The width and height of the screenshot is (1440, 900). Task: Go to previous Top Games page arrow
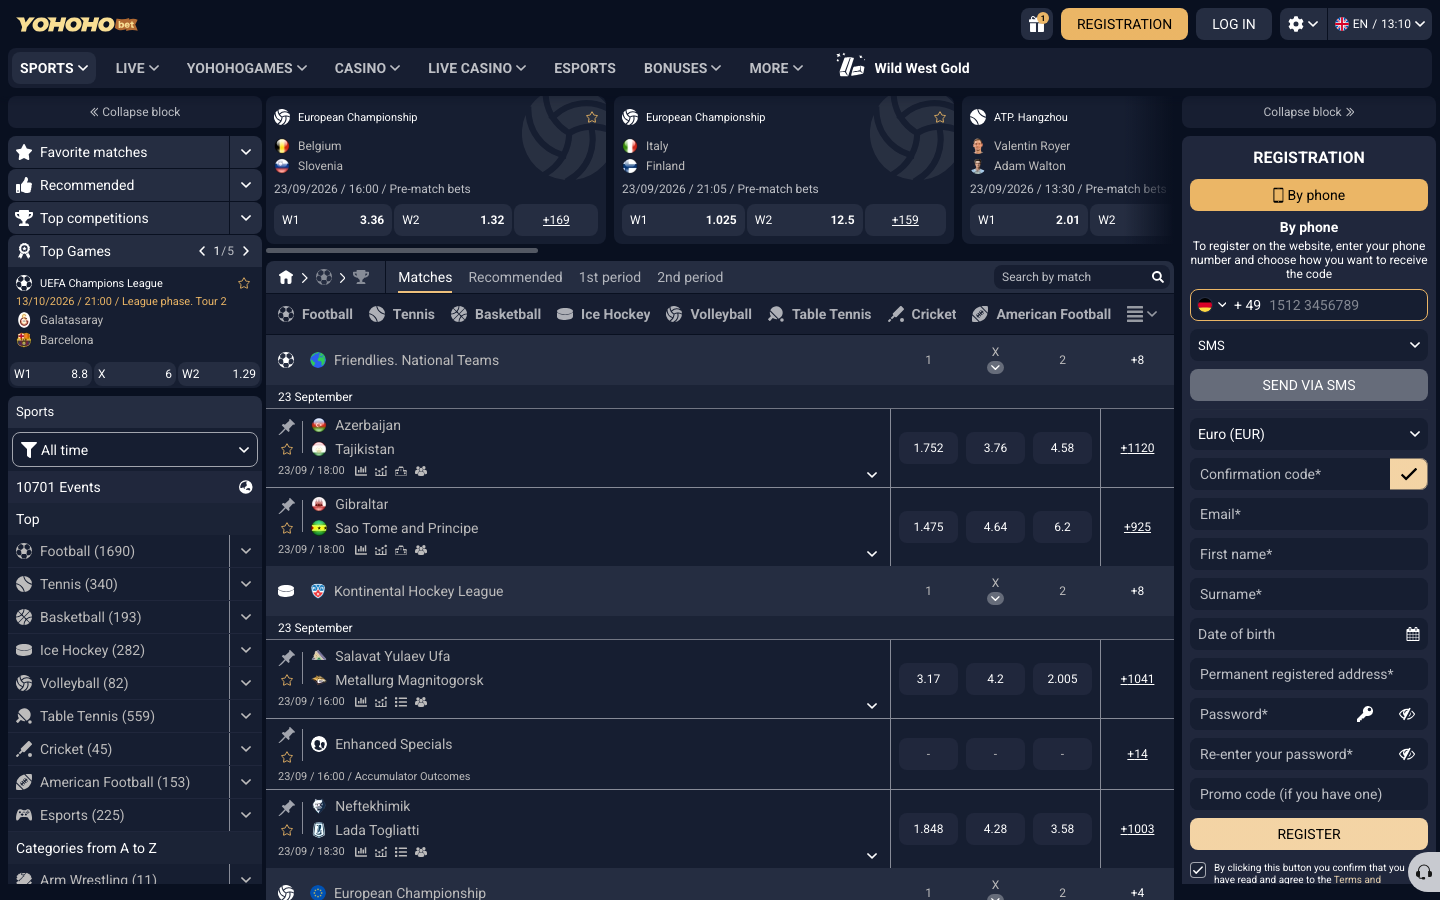coord(202,251)
